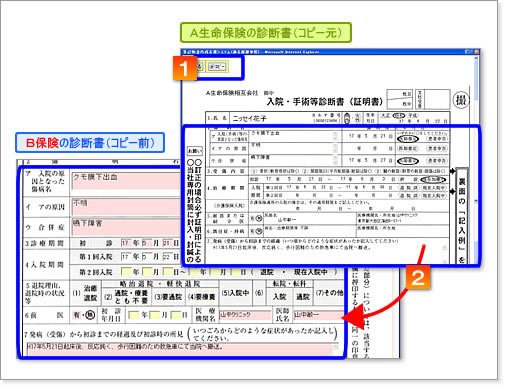Select (3)要通院 discharge status cell
This screenshot has height=389, width=509.
(x=168, y=297)
